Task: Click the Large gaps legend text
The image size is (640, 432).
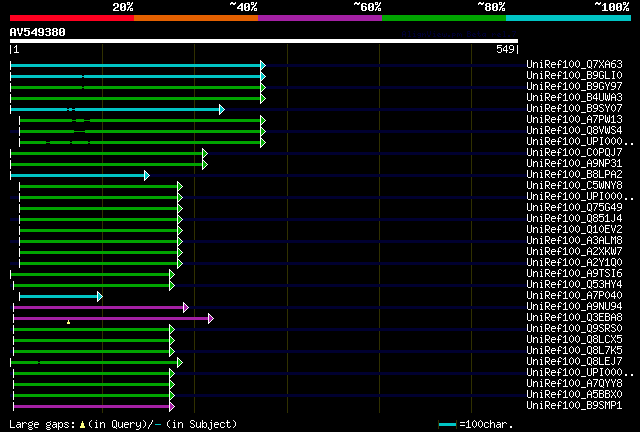Action: coord(42,425)
